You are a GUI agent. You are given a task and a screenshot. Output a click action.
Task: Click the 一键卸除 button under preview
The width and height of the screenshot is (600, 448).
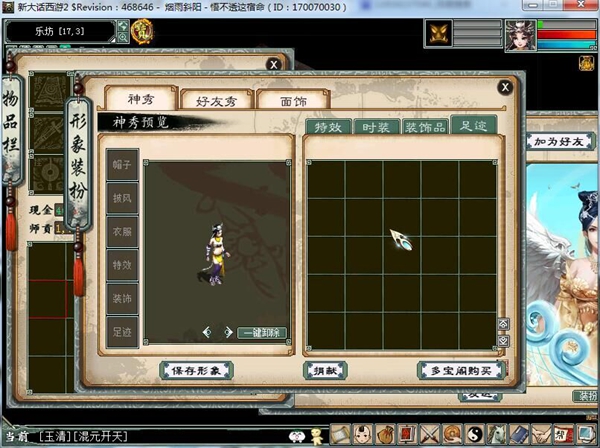click(x=263, y=332)
